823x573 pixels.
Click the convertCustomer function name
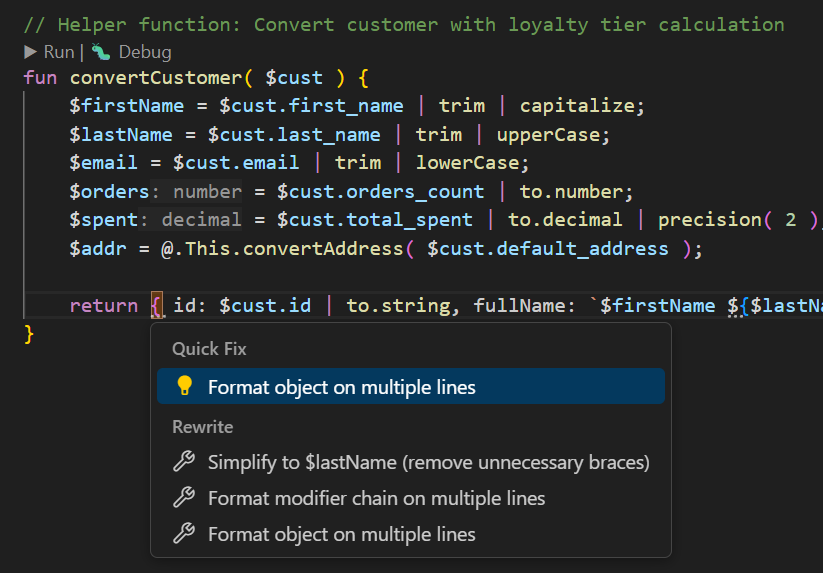pos(156,78)
